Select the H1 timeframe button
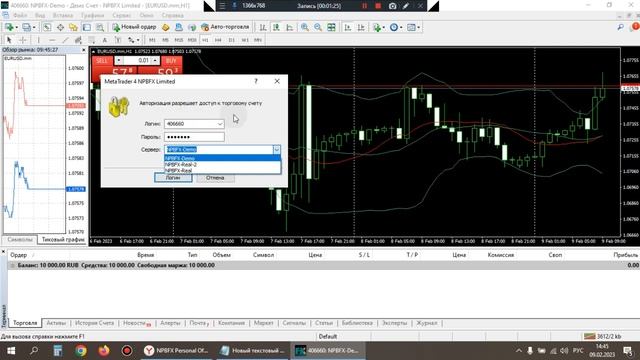The image size is (640, 360). [x=205, y=40]
